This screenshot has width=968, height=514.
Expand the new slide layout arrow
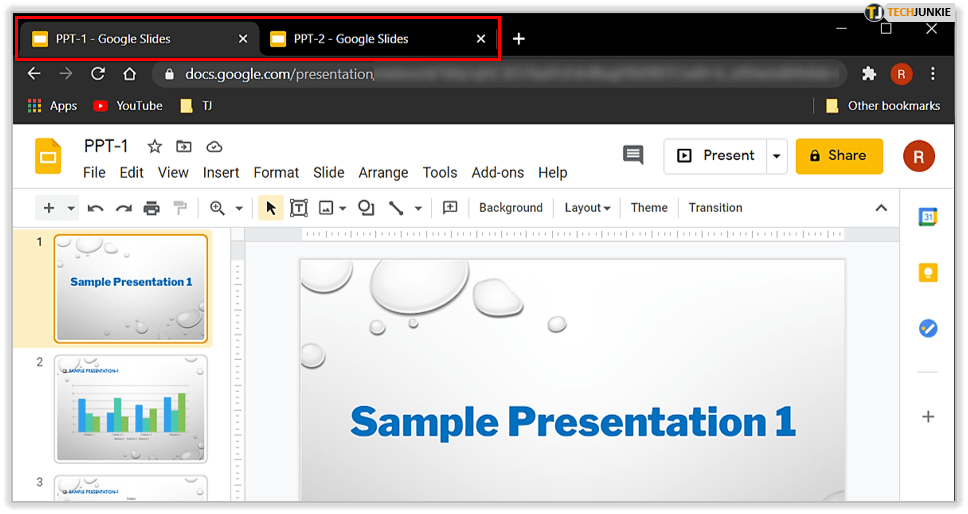click(71, 208)
